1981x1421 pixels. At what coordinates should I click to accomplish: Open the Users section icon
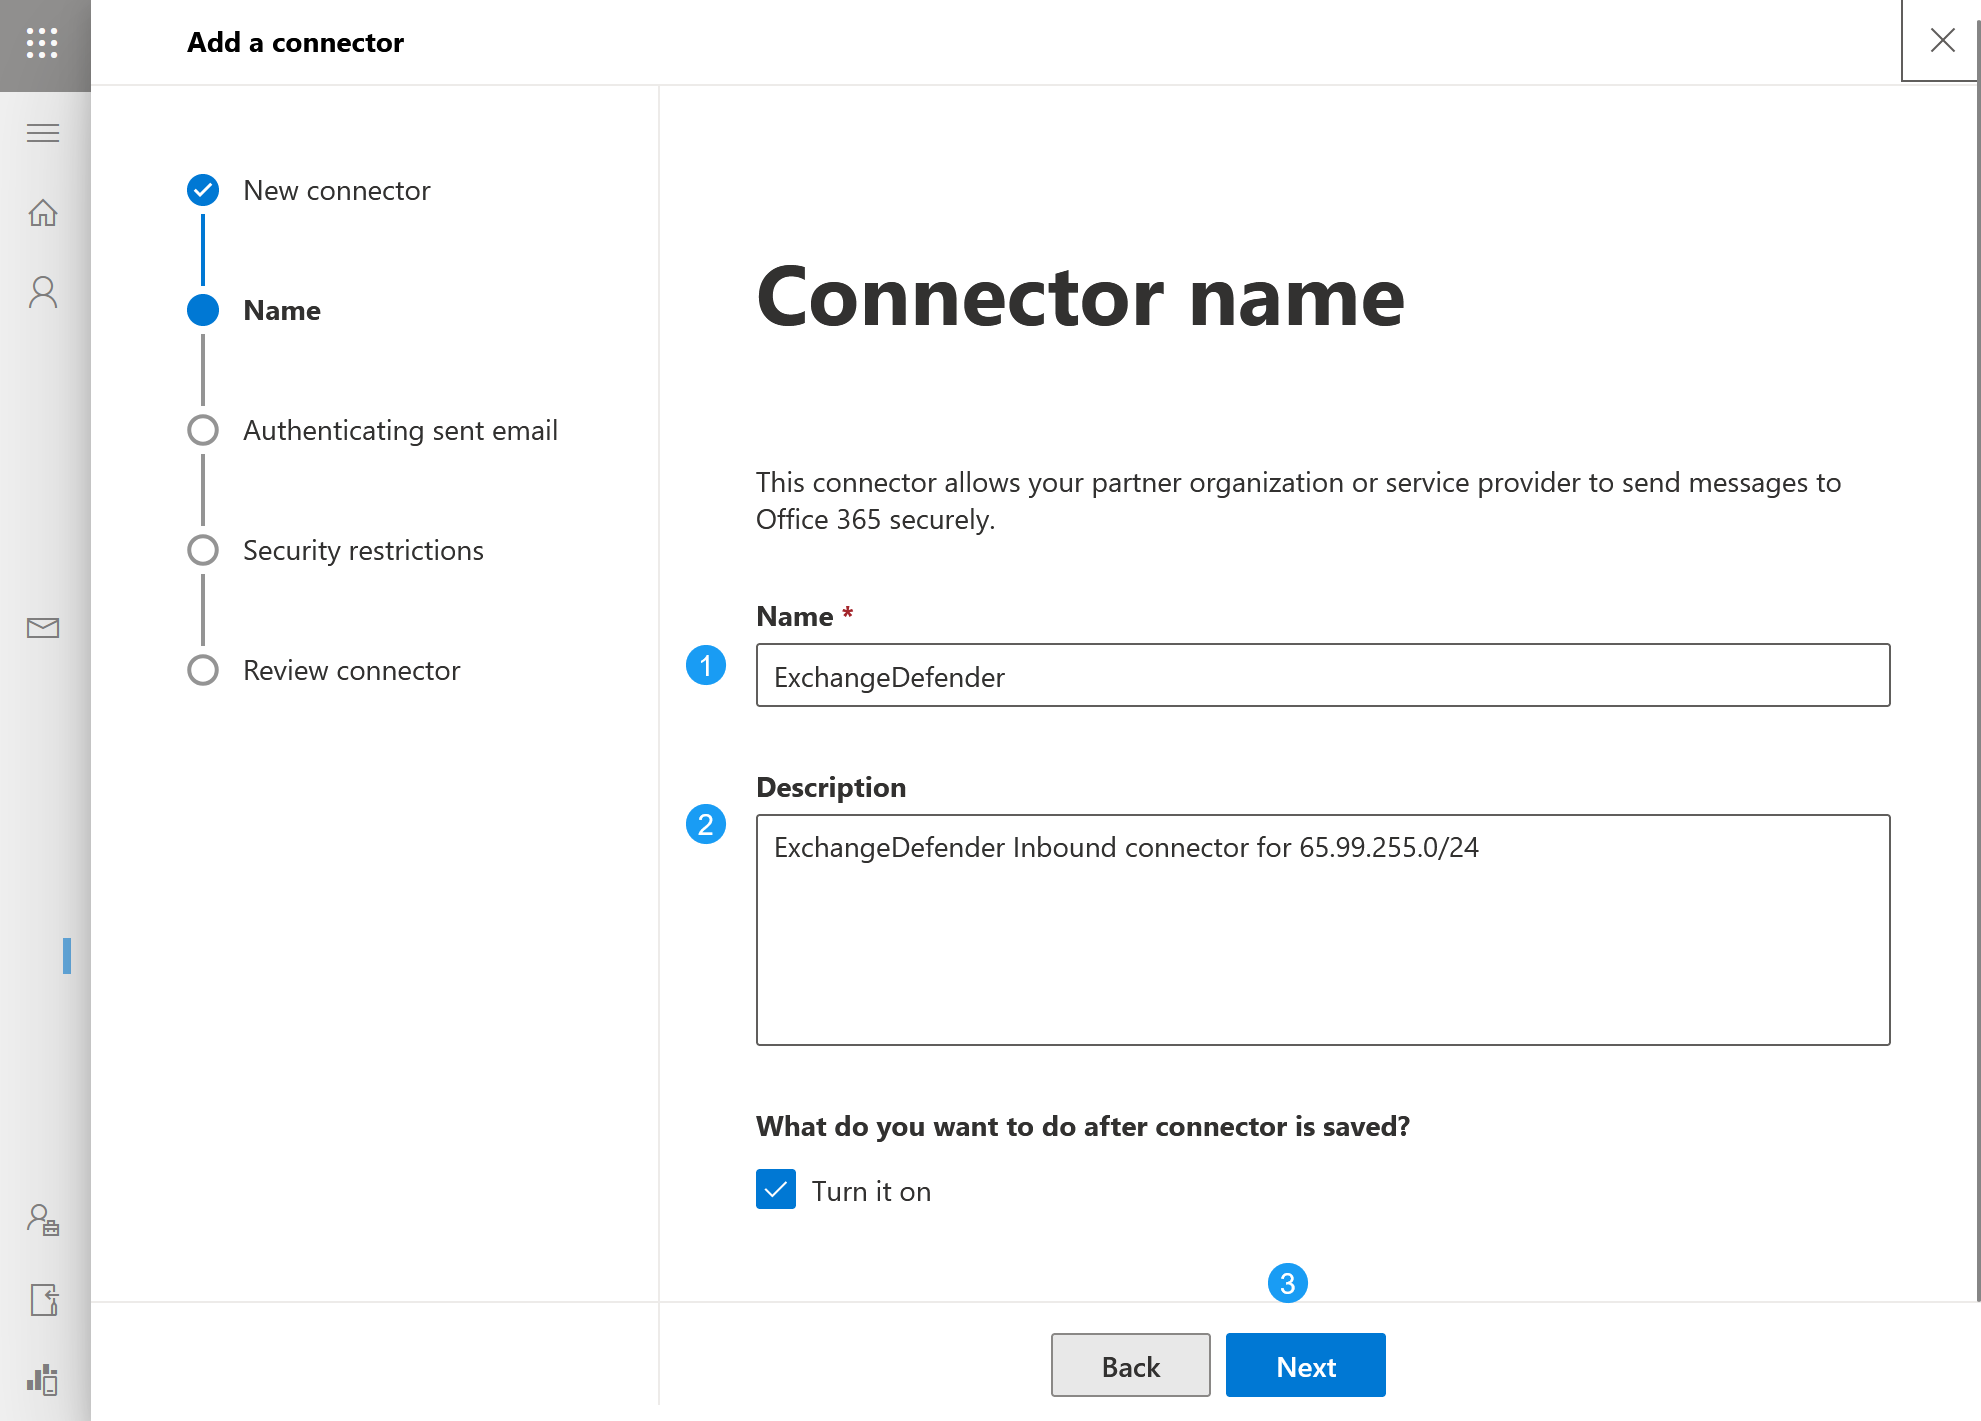point(43,291)
